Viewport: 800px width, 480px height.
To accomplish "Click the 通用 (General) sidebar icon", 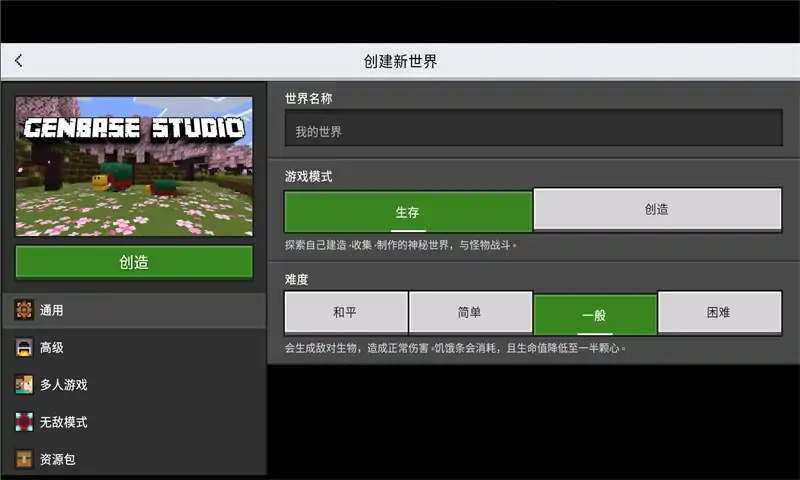I will (x=24, y=311).
